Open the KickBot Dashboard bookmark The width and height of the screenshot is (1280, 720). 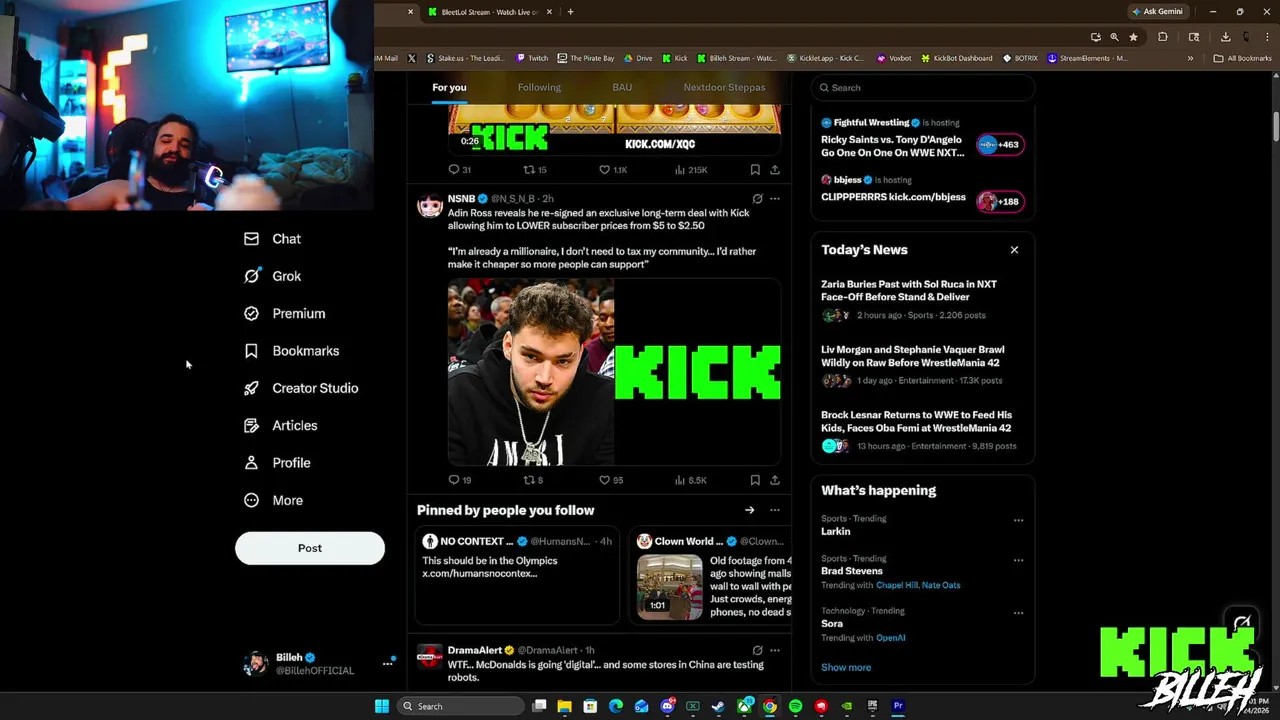pyautogui.click(x=957, y=58)
